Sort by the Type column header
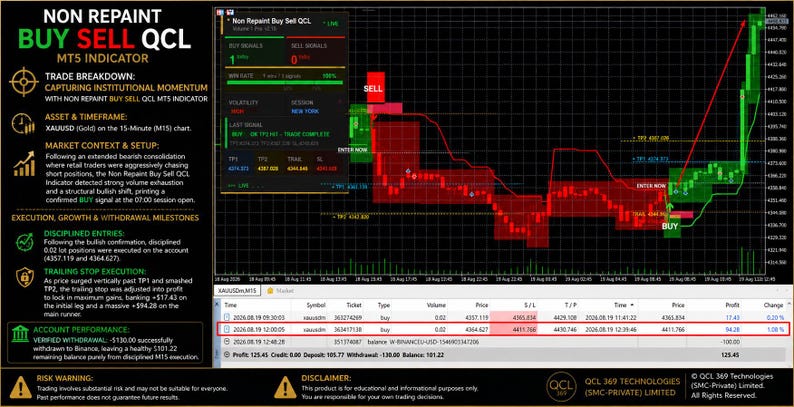Image resolution: width=794 pixels, height=407 pixels. [384, 305]
